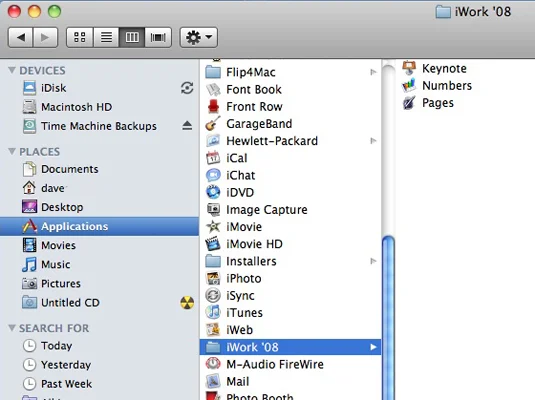The width and height of the screenshot is (535, 400).
Task: Switch to Cover Flow view
Action: click(158, 37)
